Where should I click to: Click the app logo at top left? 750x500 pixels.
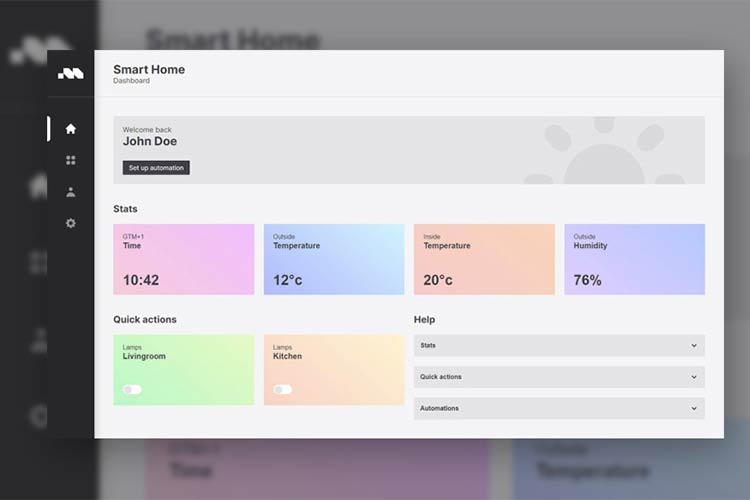tap(70, 73)
